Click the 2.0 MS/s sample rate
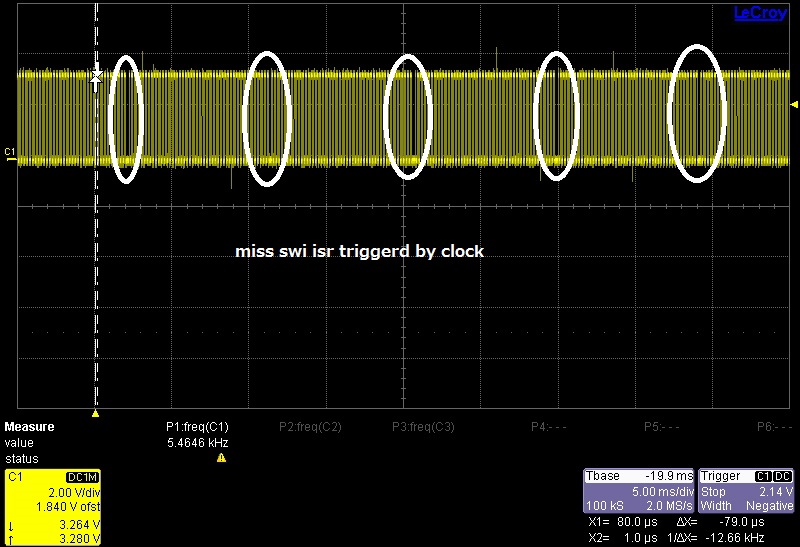Screen dimensions: 800x547 tap(669, 506)
